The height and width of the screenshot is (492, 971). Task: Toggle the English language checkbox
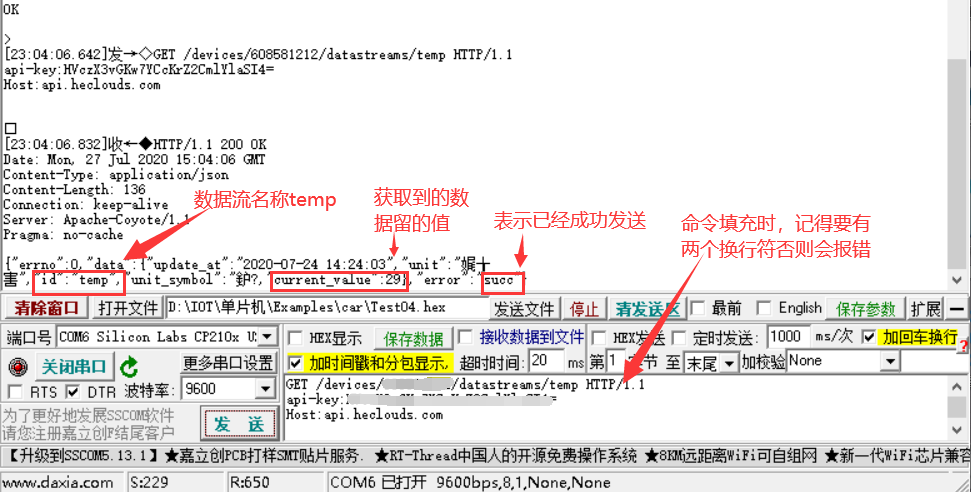[x=764, y=308]
